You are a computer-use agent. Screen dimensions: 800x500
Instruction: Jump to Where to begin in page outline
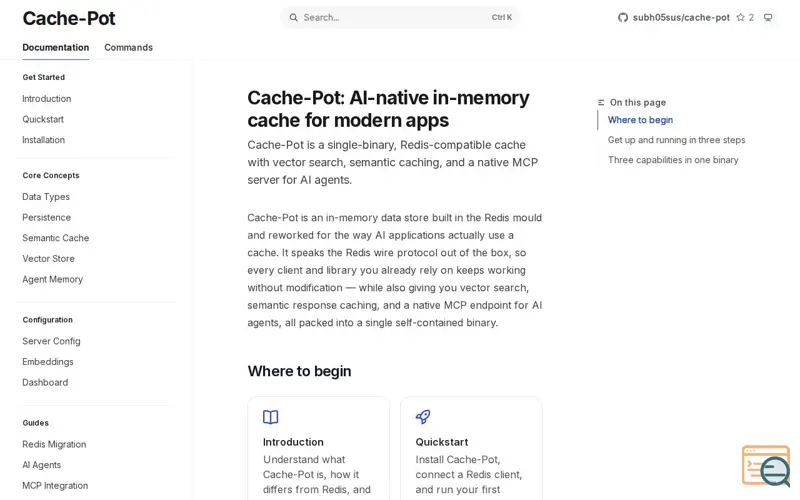tap(640, 120)
